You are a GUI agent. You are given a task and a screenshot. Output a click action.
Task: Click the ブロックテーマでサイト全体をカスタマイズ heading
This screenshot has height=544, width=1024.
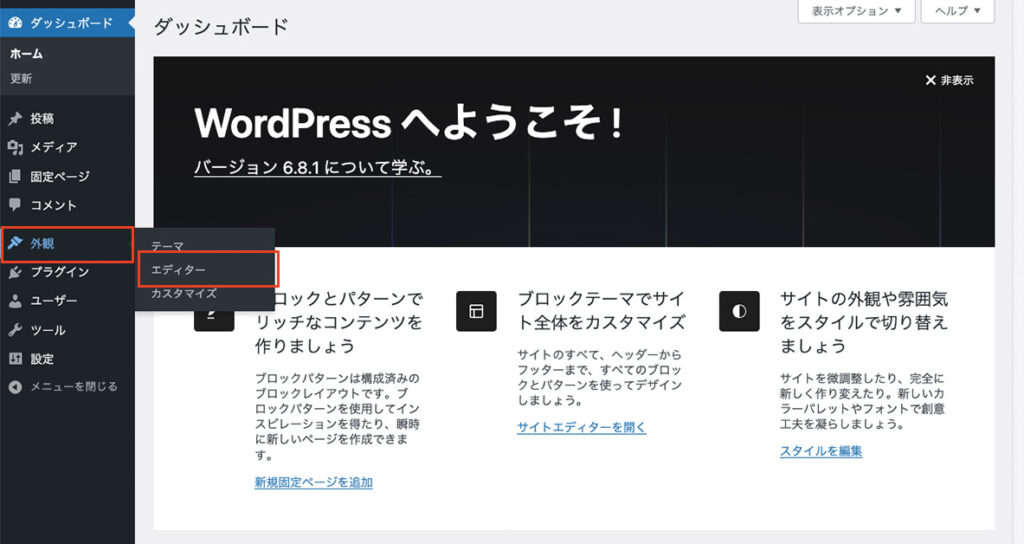coord(601,311)
